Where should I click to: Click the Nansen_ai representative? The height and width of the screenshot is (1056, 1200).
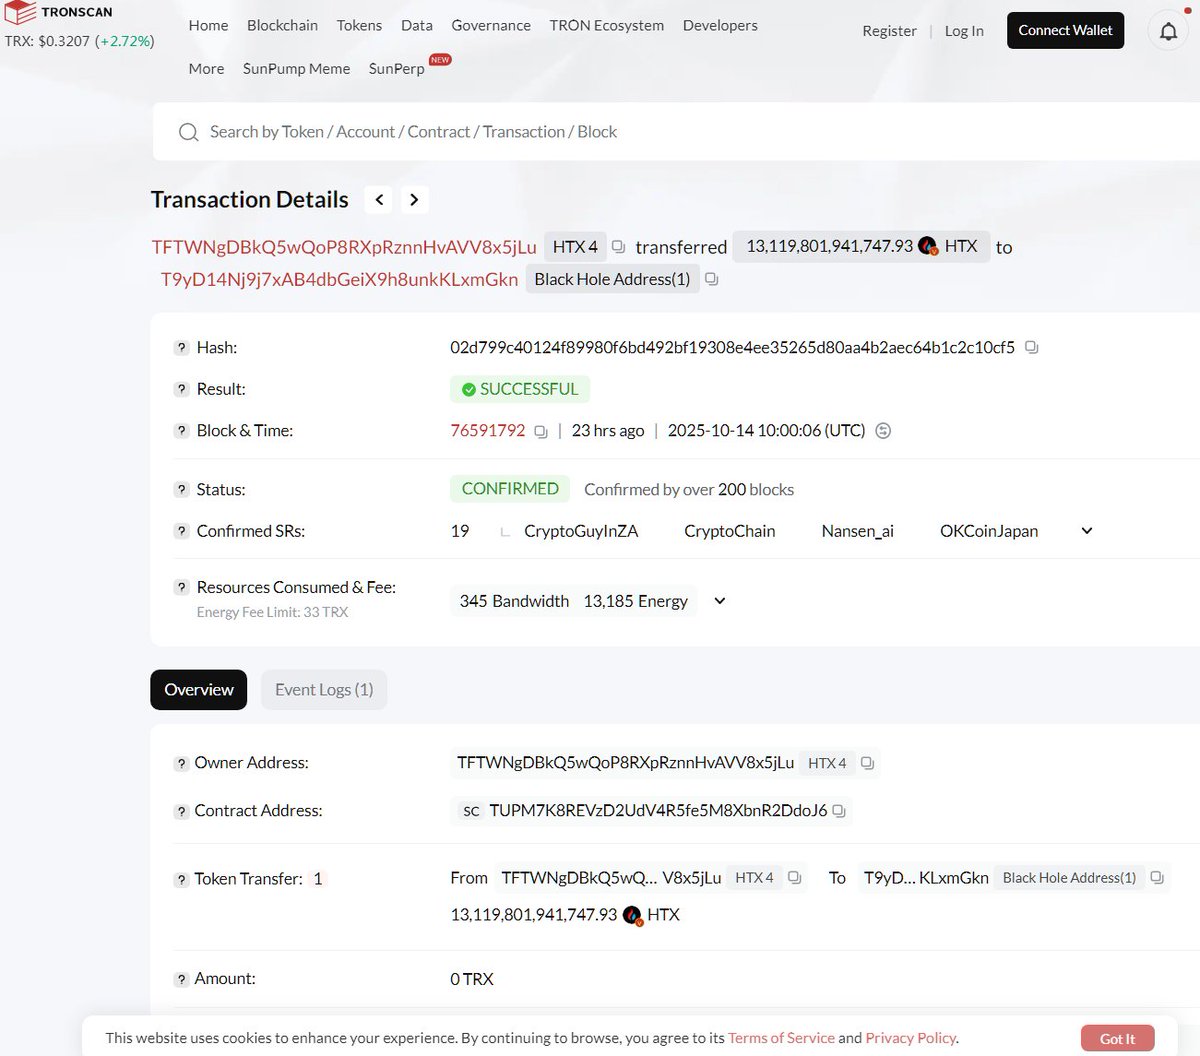(858, 531)
